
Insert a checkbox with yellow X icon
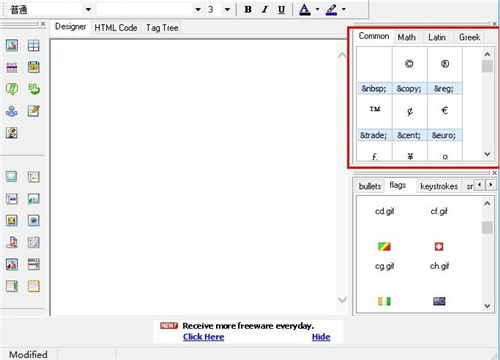coord(12,220)
